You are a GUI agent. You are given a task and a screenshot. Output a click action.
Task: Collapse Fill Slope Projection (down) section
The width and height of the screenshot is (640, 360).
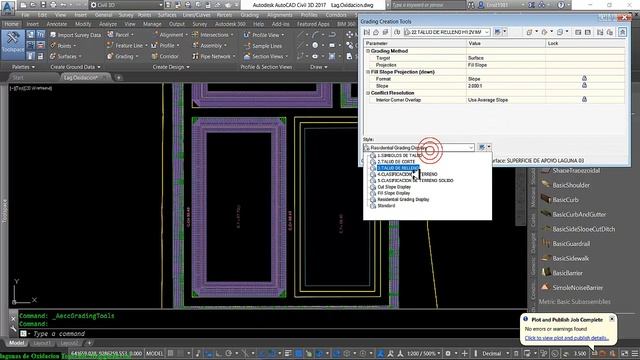tap(368, 72)
